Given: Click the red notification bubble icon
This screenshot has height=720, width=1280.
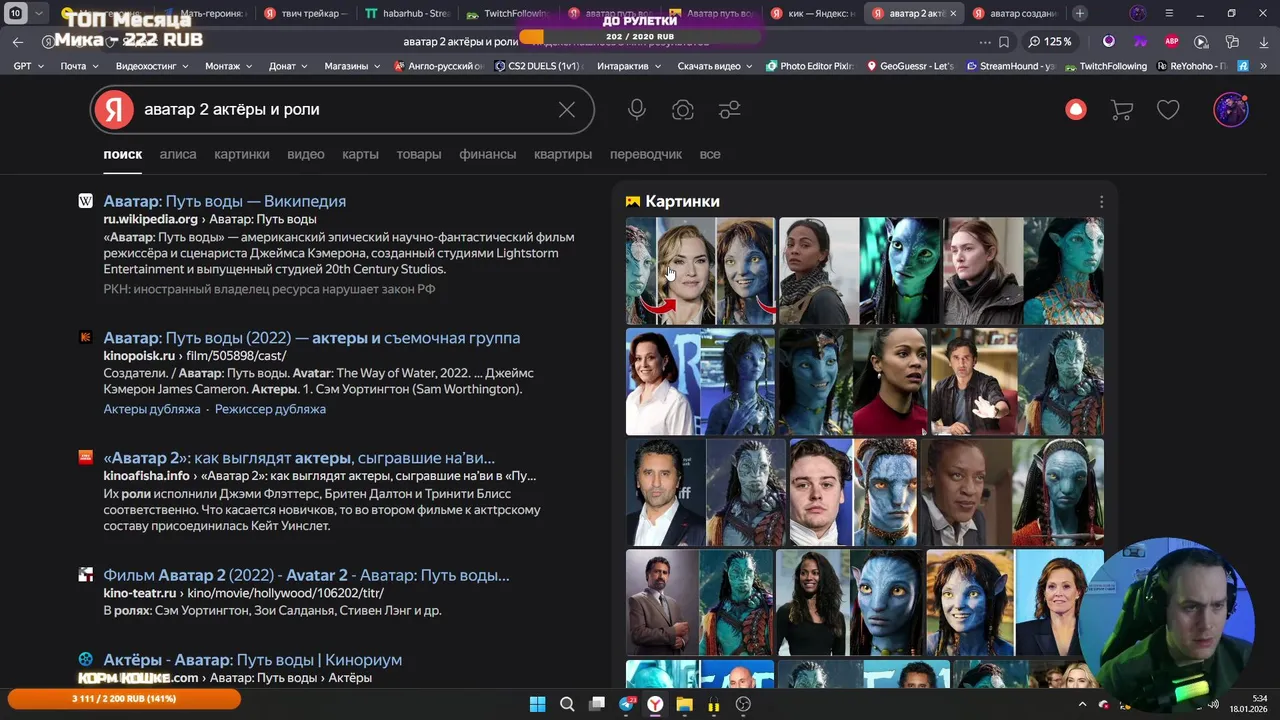Looking at the screenshot, I should (1076, 110).
